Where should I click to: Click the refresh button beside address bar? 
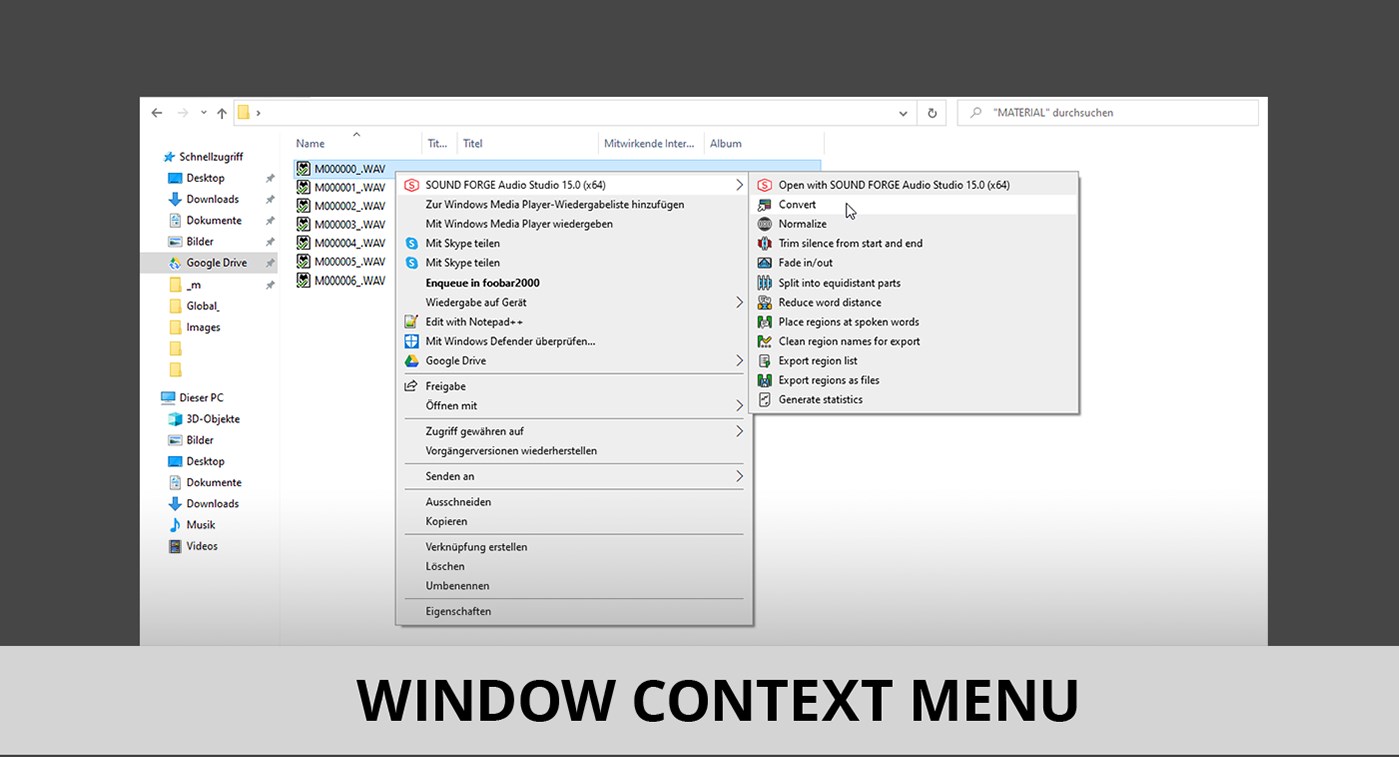point(932,113)
